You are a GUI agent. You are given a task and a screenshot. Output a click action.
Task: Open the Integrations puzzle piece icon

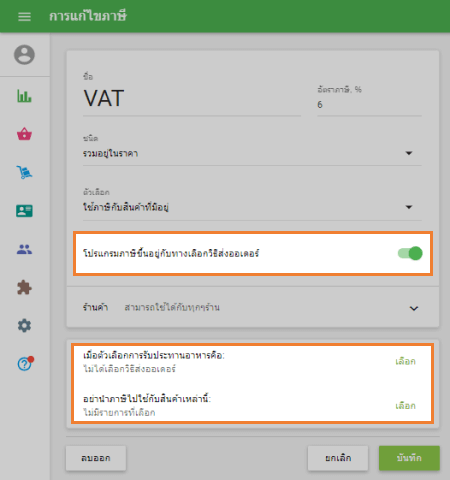coord(24,287)
